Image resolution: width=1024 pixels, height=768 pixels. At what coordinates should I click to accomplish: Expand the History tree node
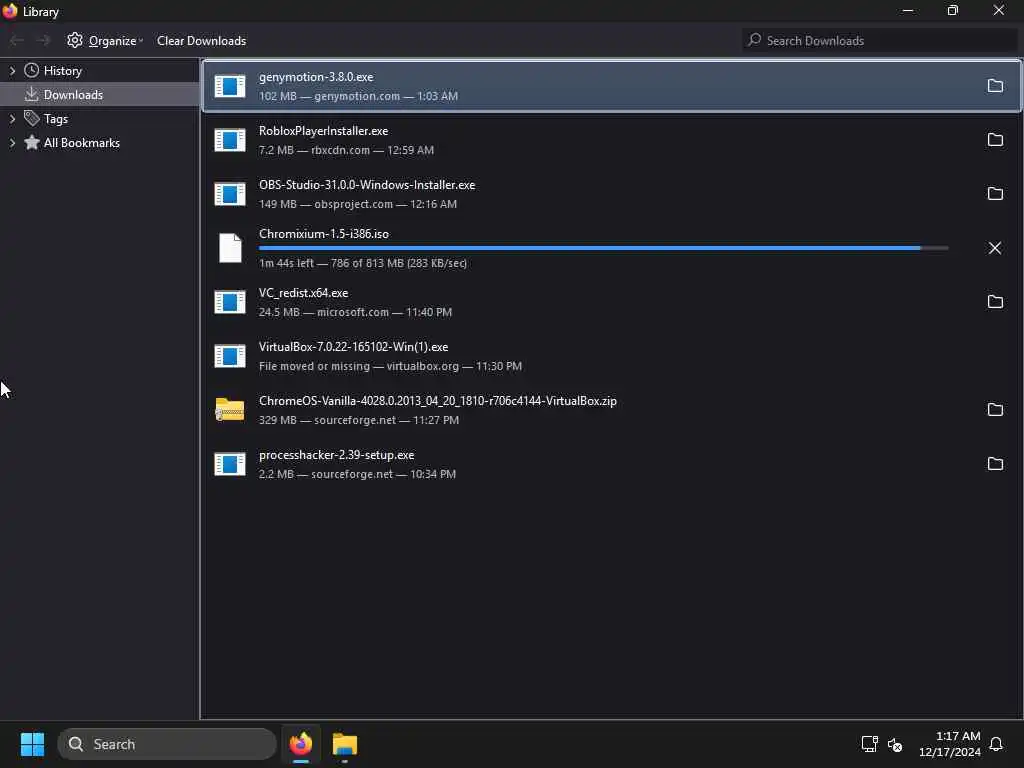point(12,71)
